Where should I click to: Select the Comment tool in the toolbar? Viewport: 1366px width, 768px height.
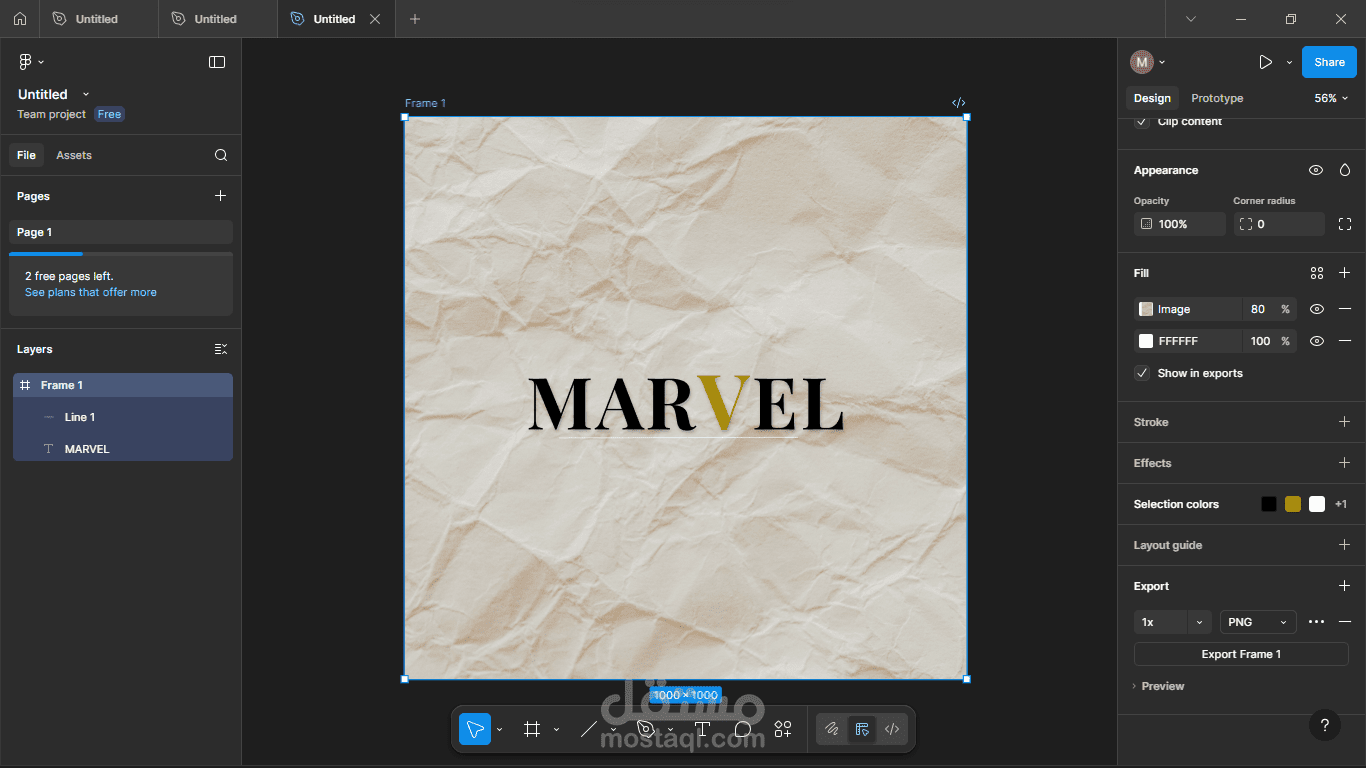pyautogui.click(x=743, y=729)
